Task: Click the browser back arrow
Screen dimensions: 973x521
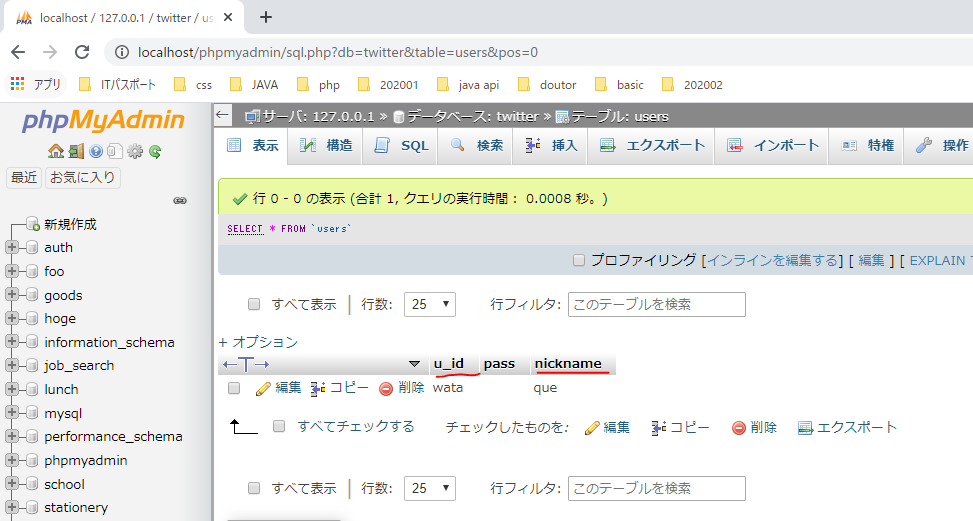Action: tap(18, 52)
